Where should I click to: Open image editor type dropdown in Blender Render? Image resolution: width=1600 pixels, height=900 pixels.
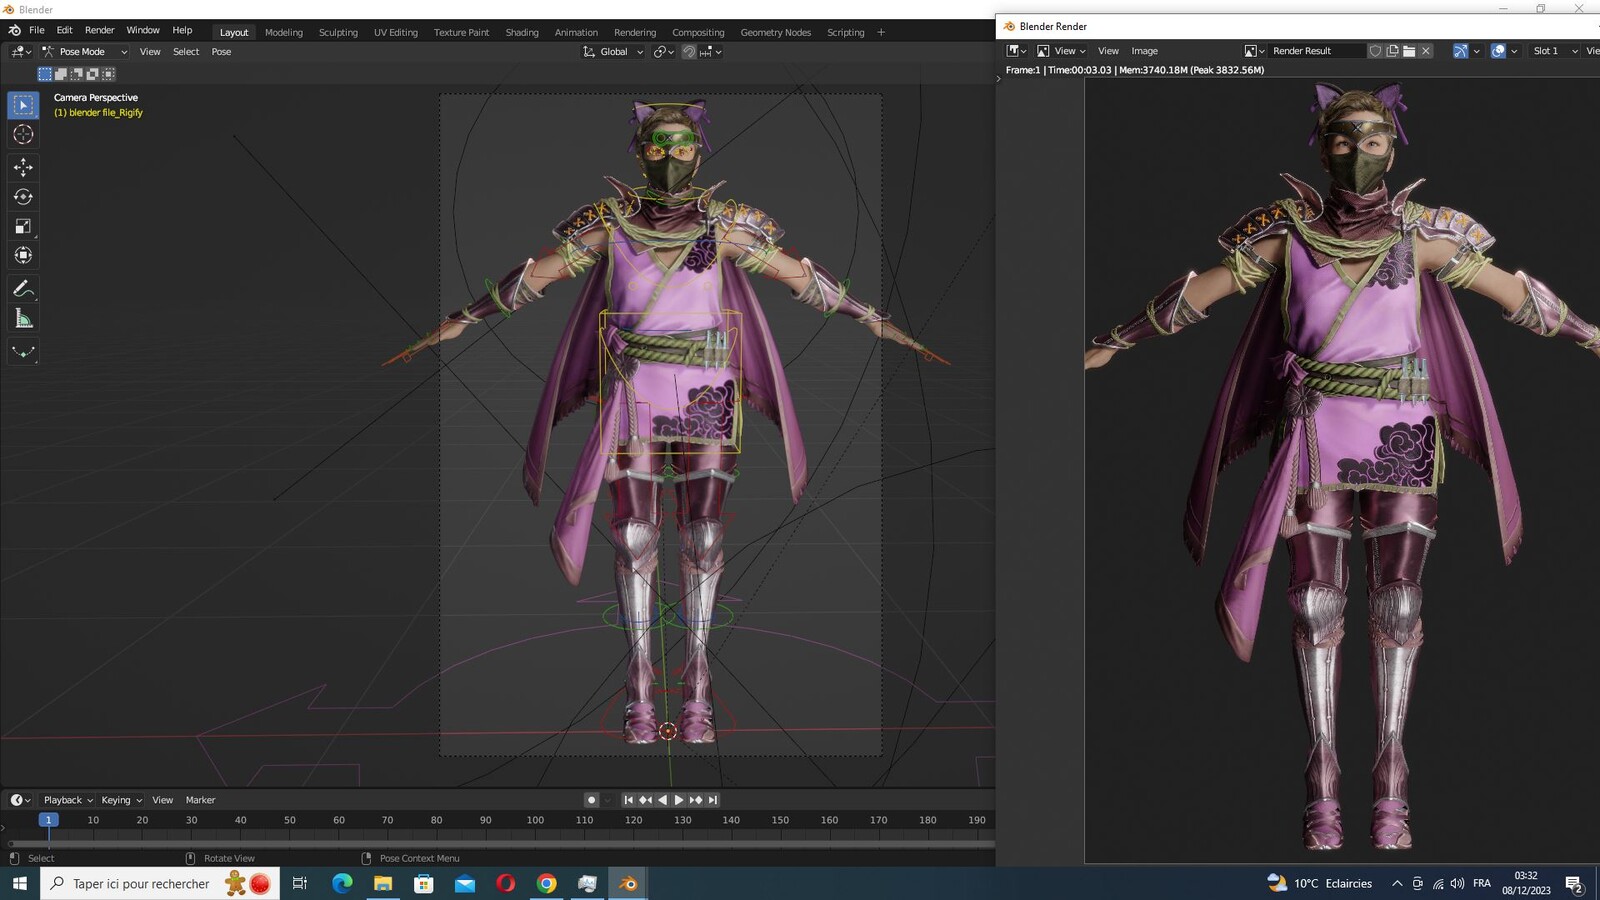[1017, 51]
